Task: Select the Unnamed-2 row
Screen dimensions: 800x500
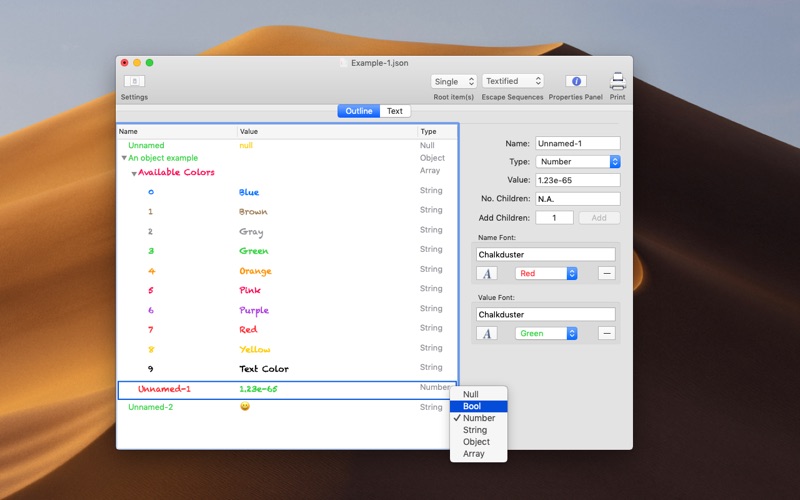Action: (287, 407)
